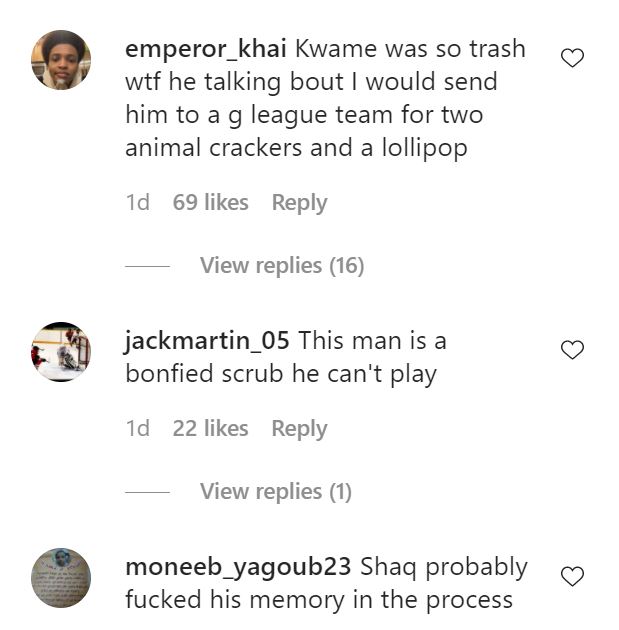This screenshot has width=619, height=630.
Task: Click the 1d timestamp on jackmartin_05's comment
Action: 137,428
